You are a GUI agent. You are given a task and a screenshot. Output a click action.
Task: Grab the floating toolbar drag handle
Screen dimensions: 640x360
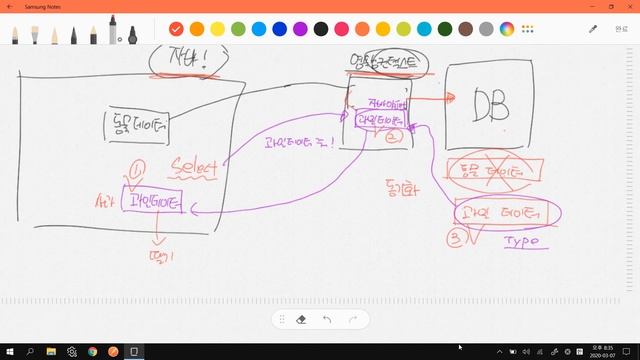(282, 319)
